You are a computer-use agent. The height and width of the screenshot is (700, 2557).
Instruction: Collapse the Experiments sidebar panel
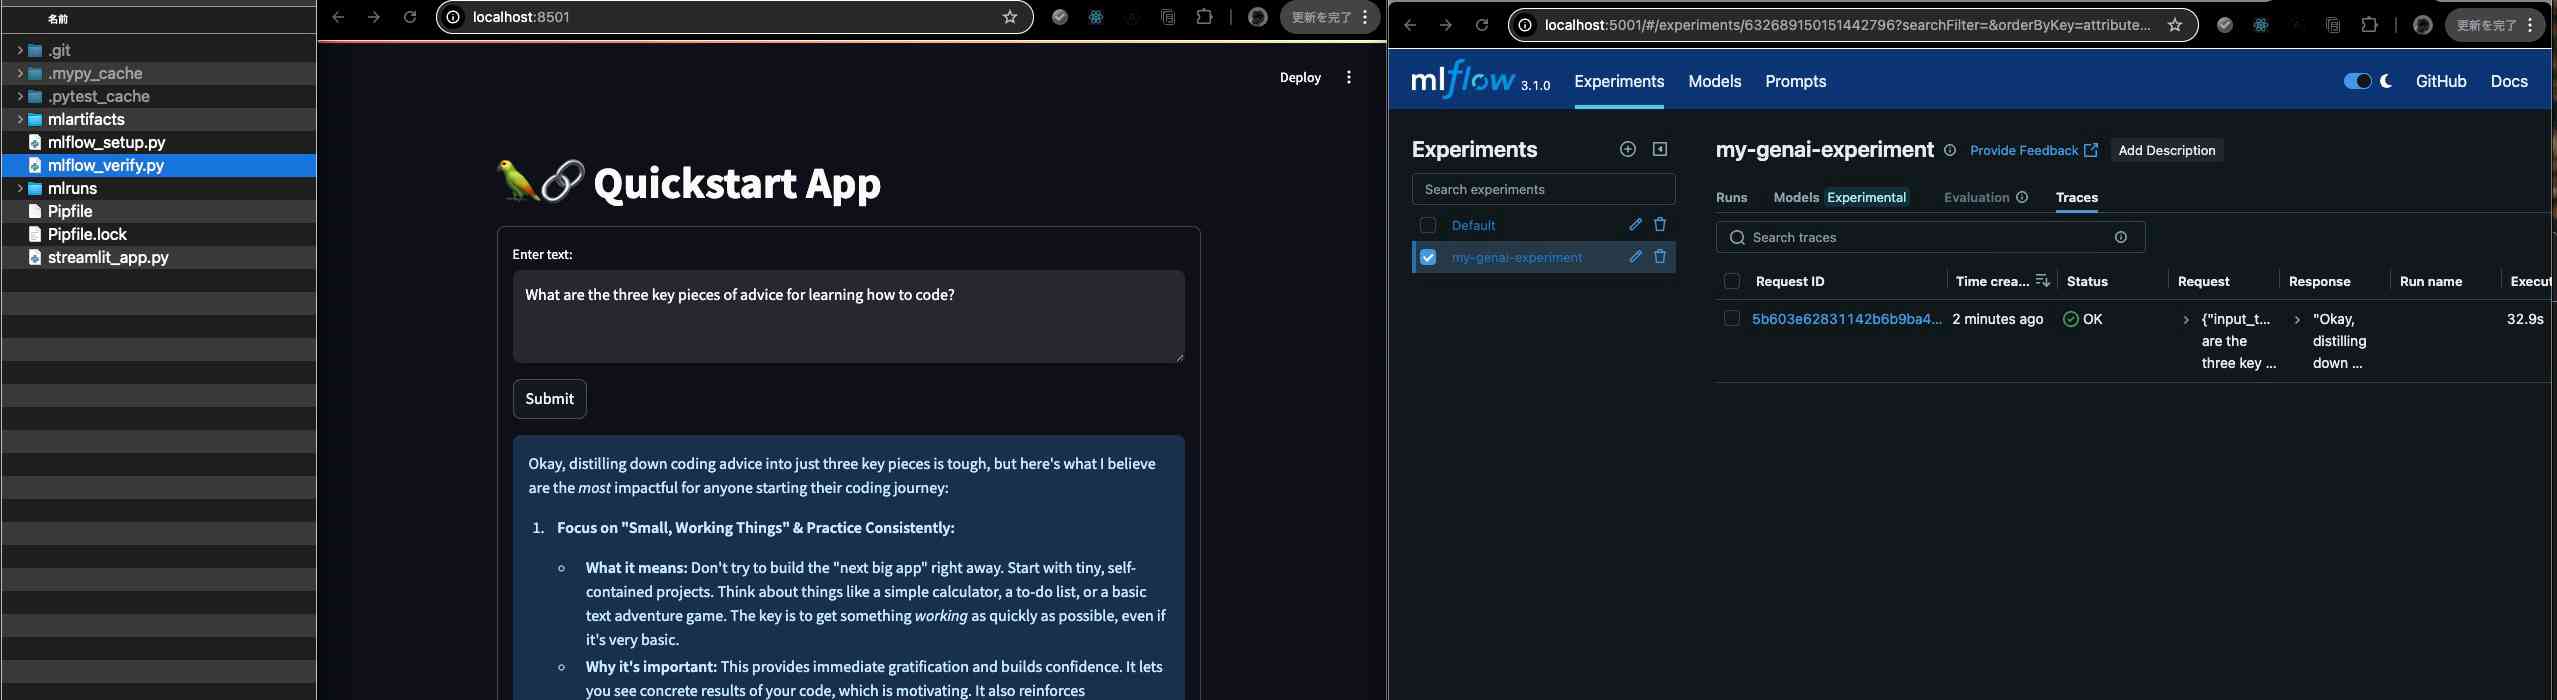(x=1660, y=149)
